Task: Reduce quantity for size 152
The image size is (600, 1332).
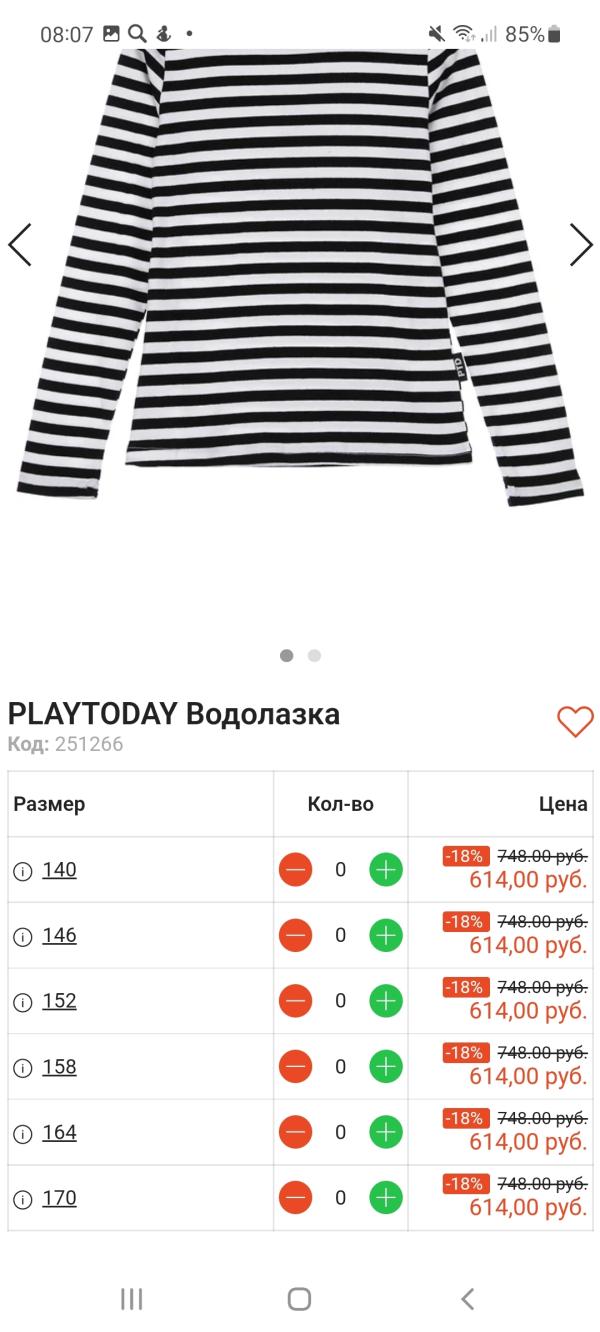Action: (295, 1001)
